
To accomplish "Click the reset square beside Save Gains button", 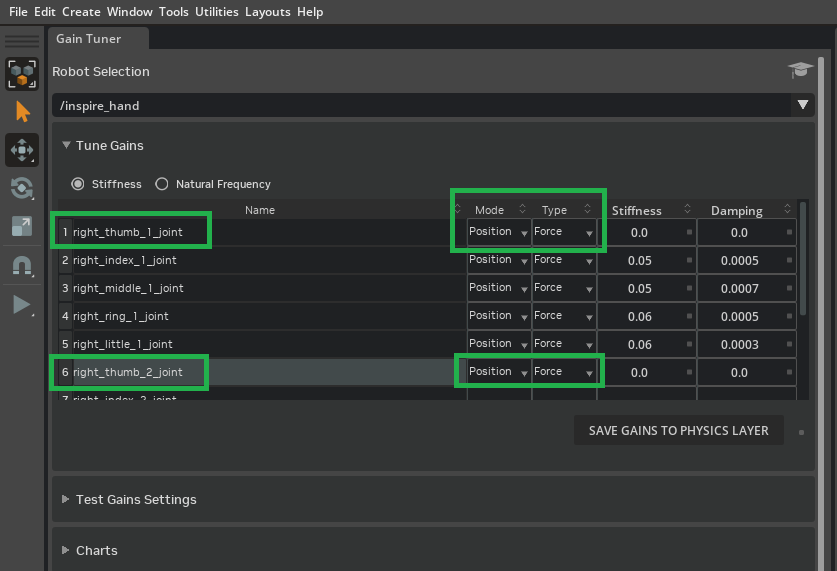I will (801, 432).
